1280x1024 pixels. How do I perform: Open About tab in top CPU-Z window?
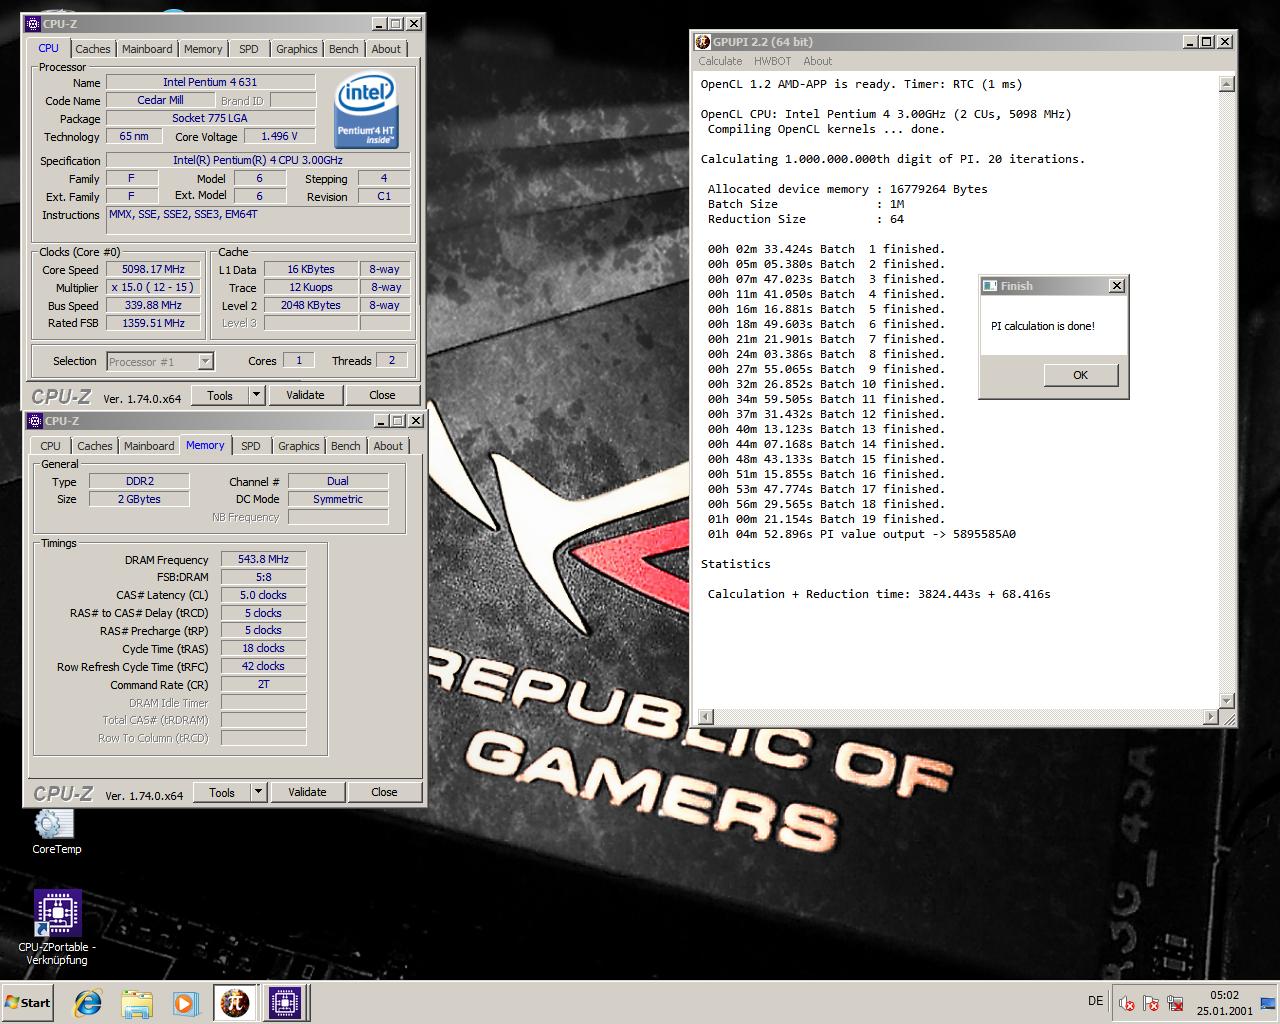point(386,49)
